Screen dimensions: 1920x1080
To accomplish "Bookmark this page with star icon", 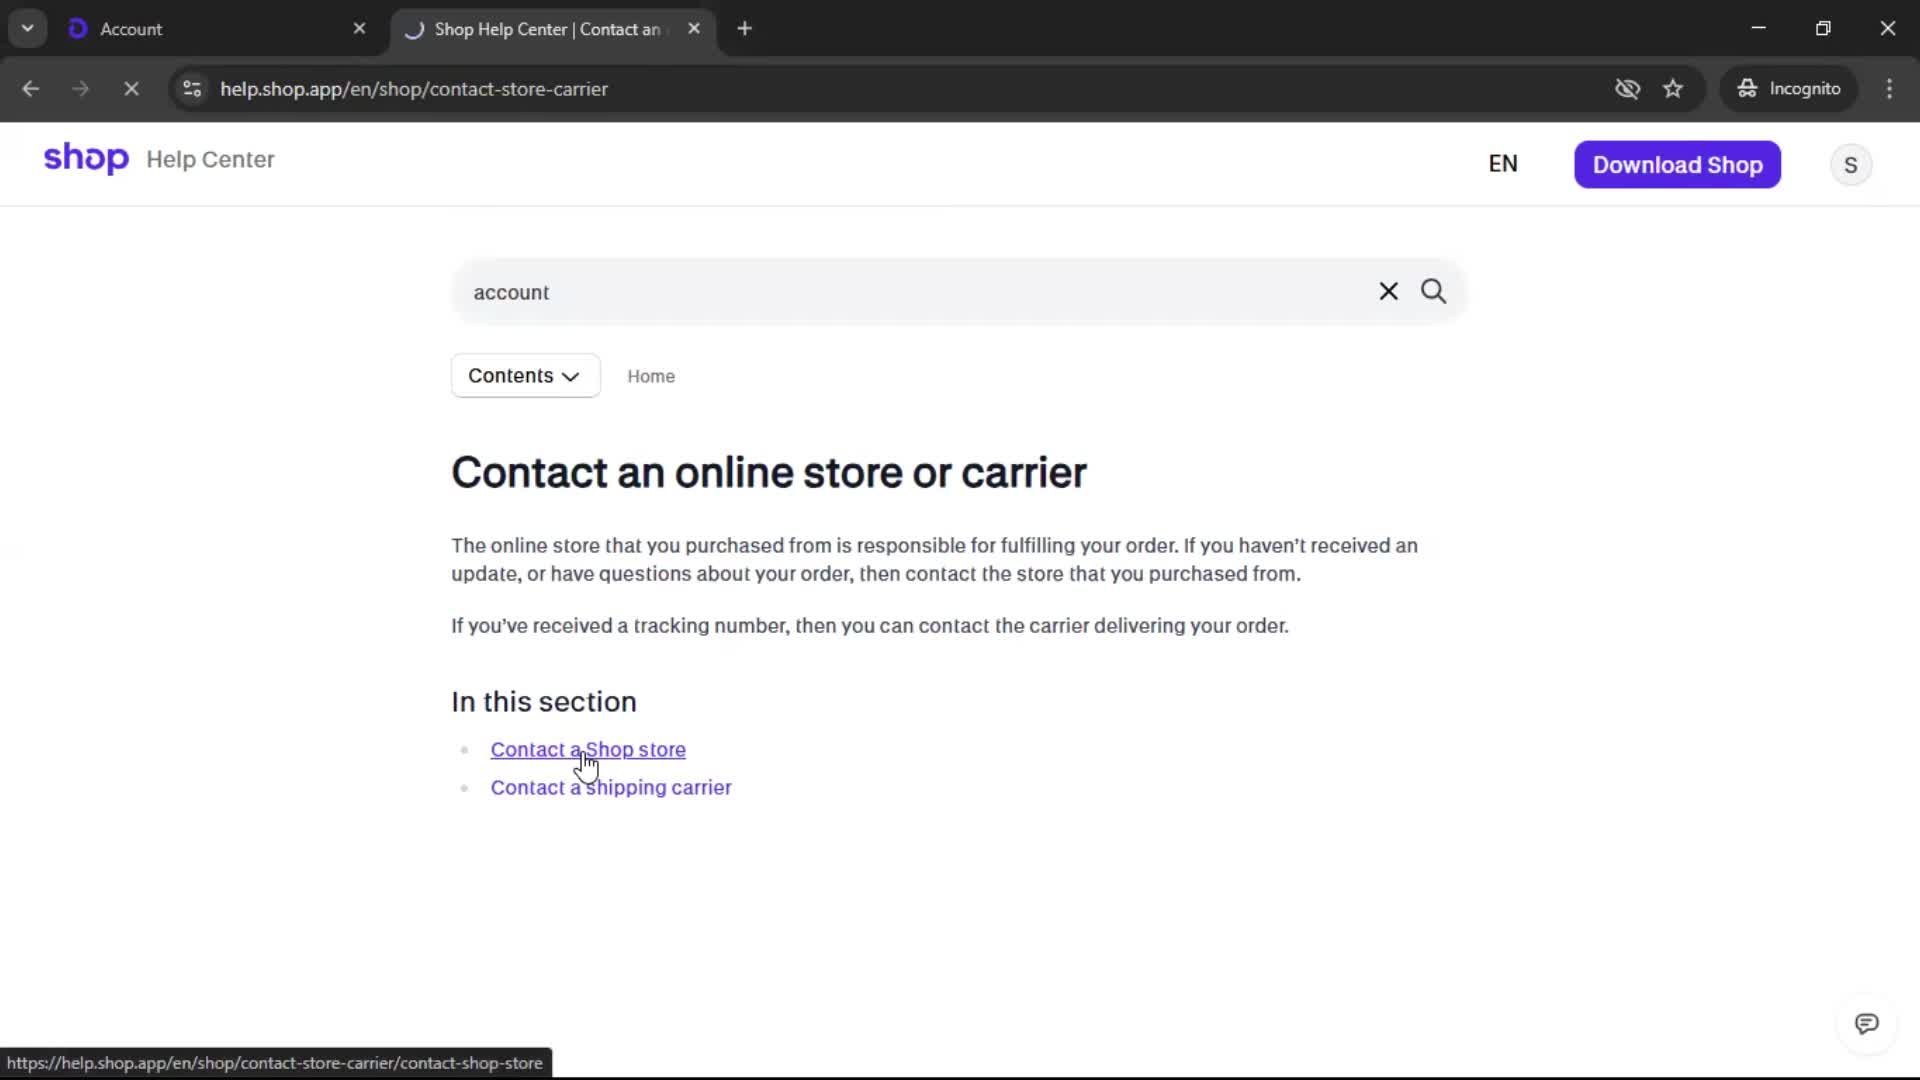I will click(1673, 89).
